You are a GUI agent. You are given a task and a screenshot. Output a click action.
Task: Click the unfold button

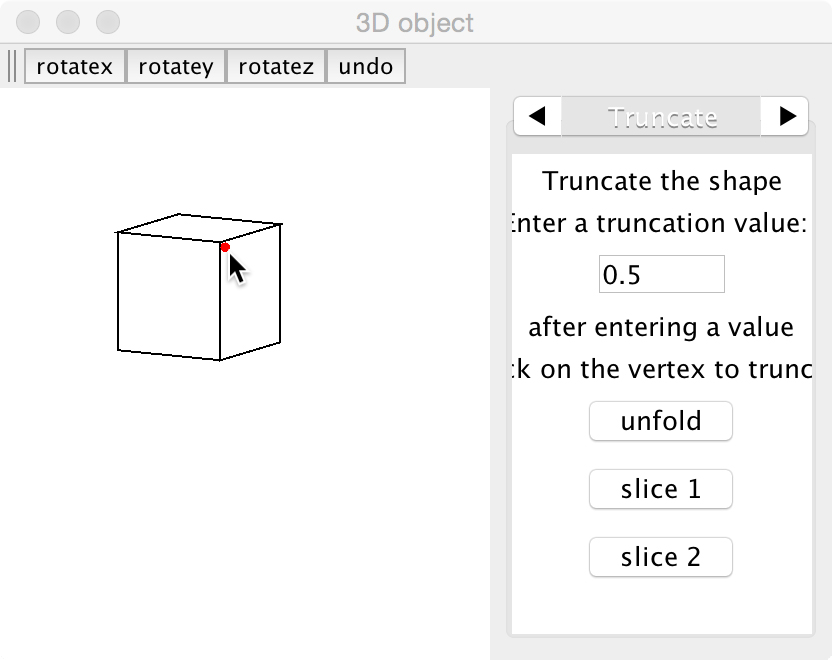point(661,421)
